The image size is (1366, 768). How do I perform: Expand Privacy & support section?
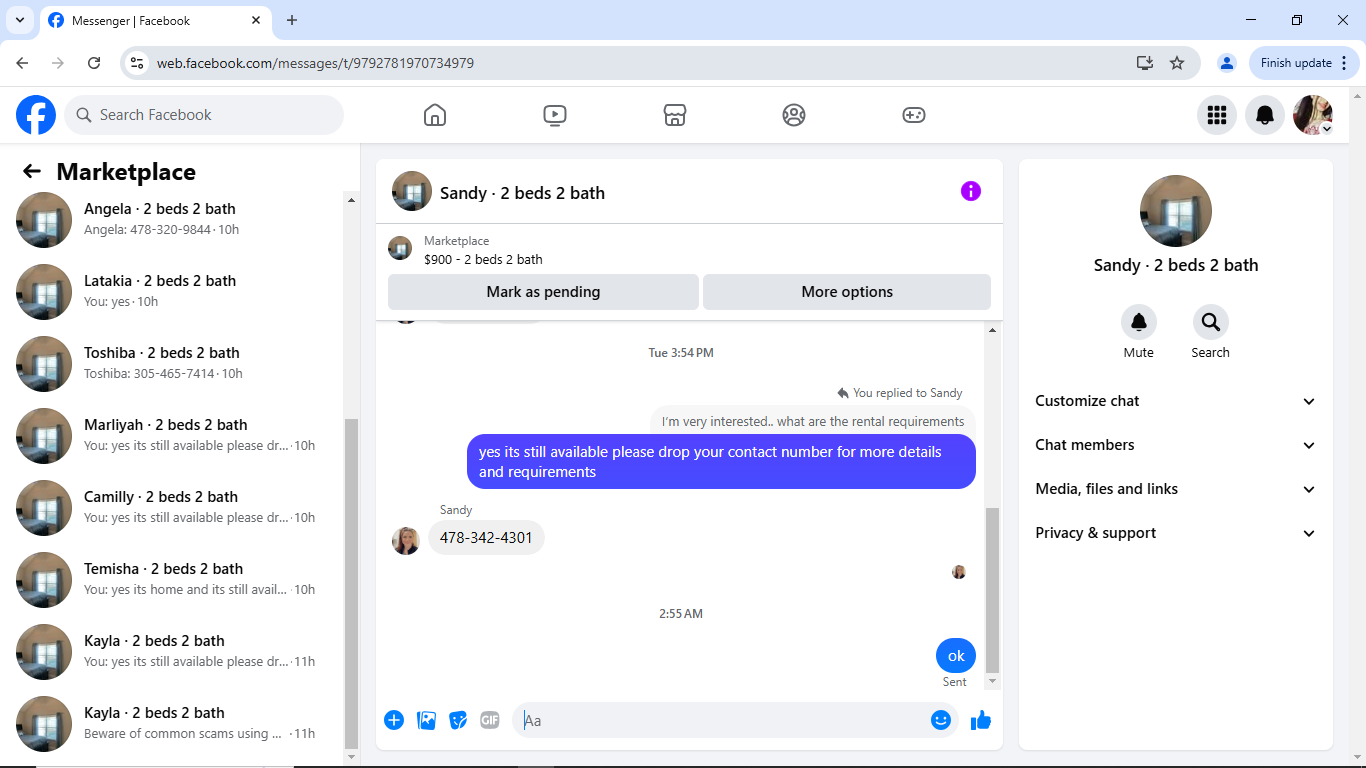(x=1176, y=533)
